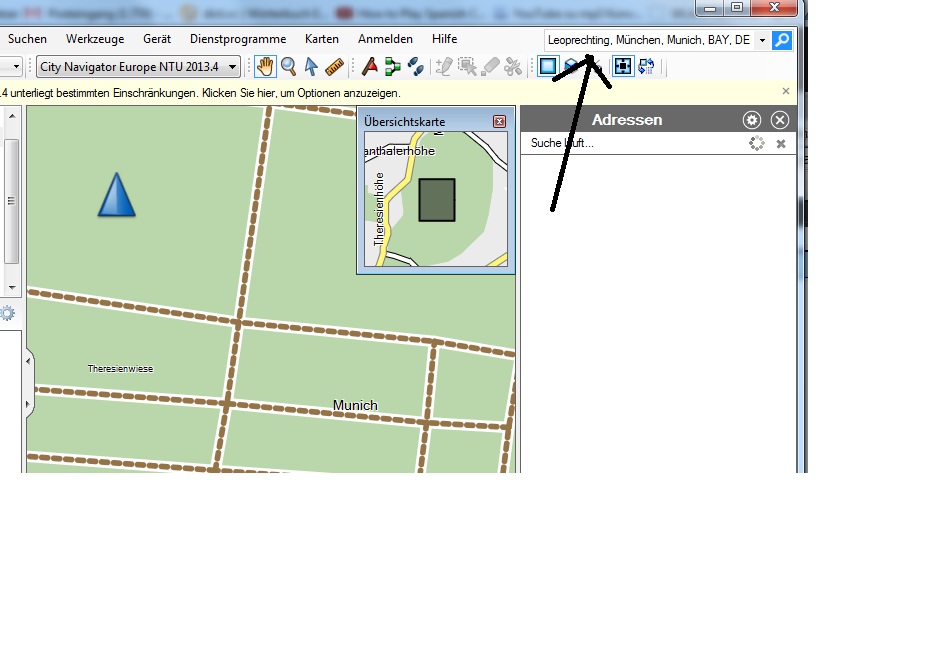Click the dark rectangle in overview map
The image size is (927, 654).
tap(437, 200)
